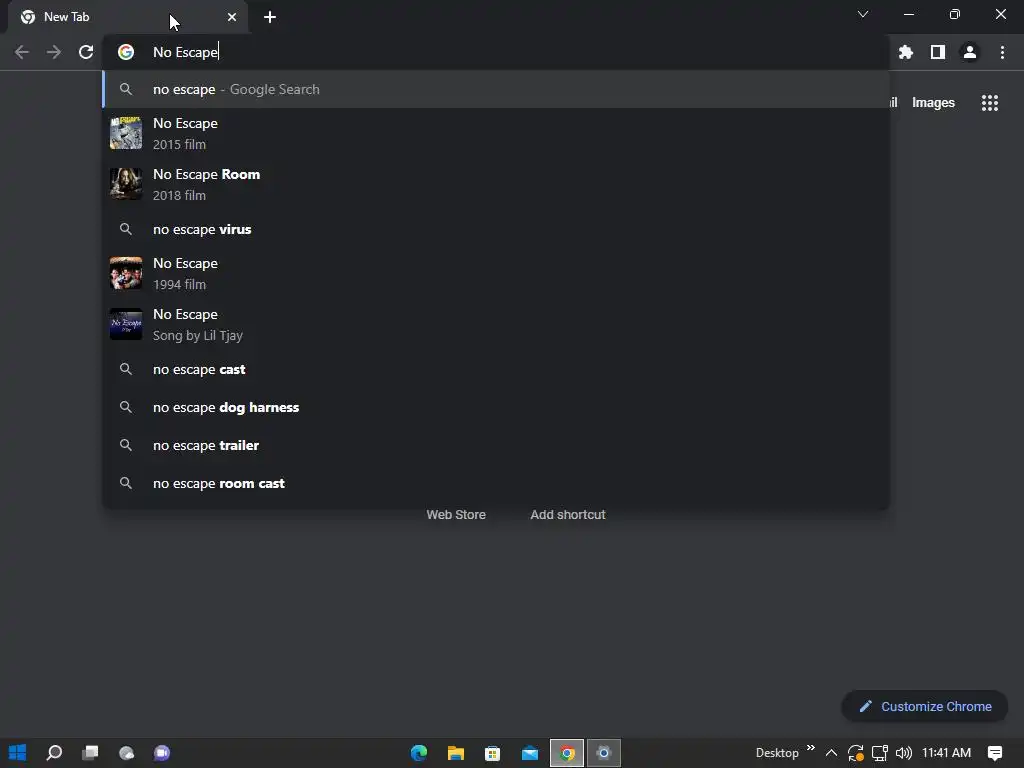
Task: Click the Google icon in the address bar
Action: (126, 52)
